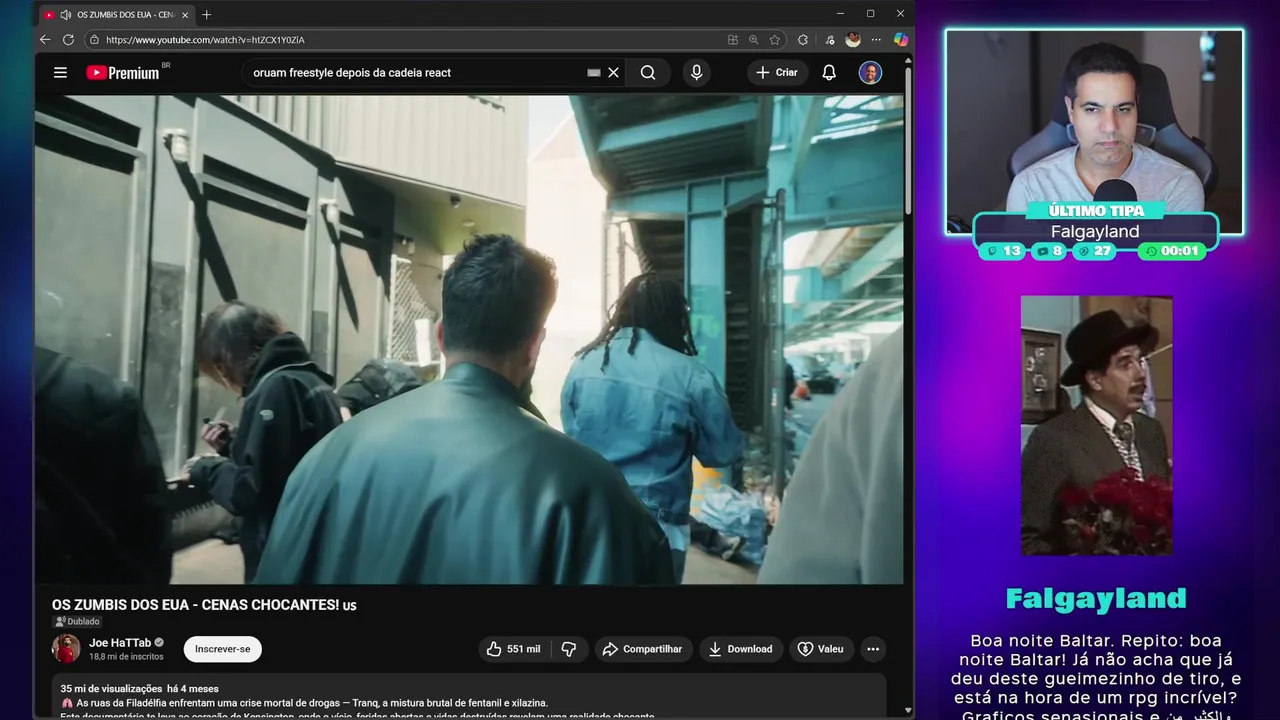1280x720 pixels.
Task: Open the browser profile avatar
Action: (x=853, y=40)
